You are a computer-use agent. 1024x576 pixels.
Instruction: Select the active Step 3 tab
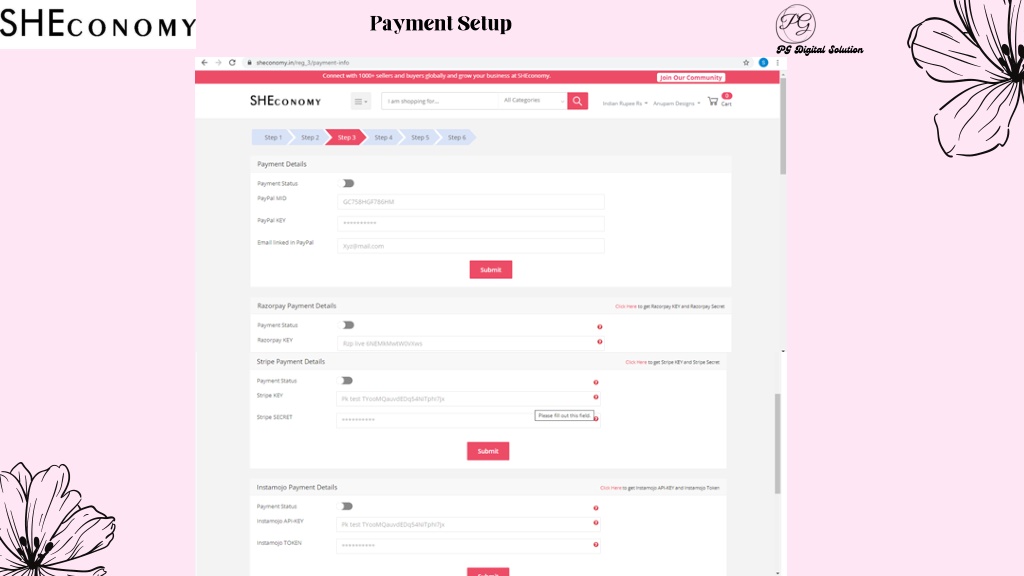coord(346,137)
